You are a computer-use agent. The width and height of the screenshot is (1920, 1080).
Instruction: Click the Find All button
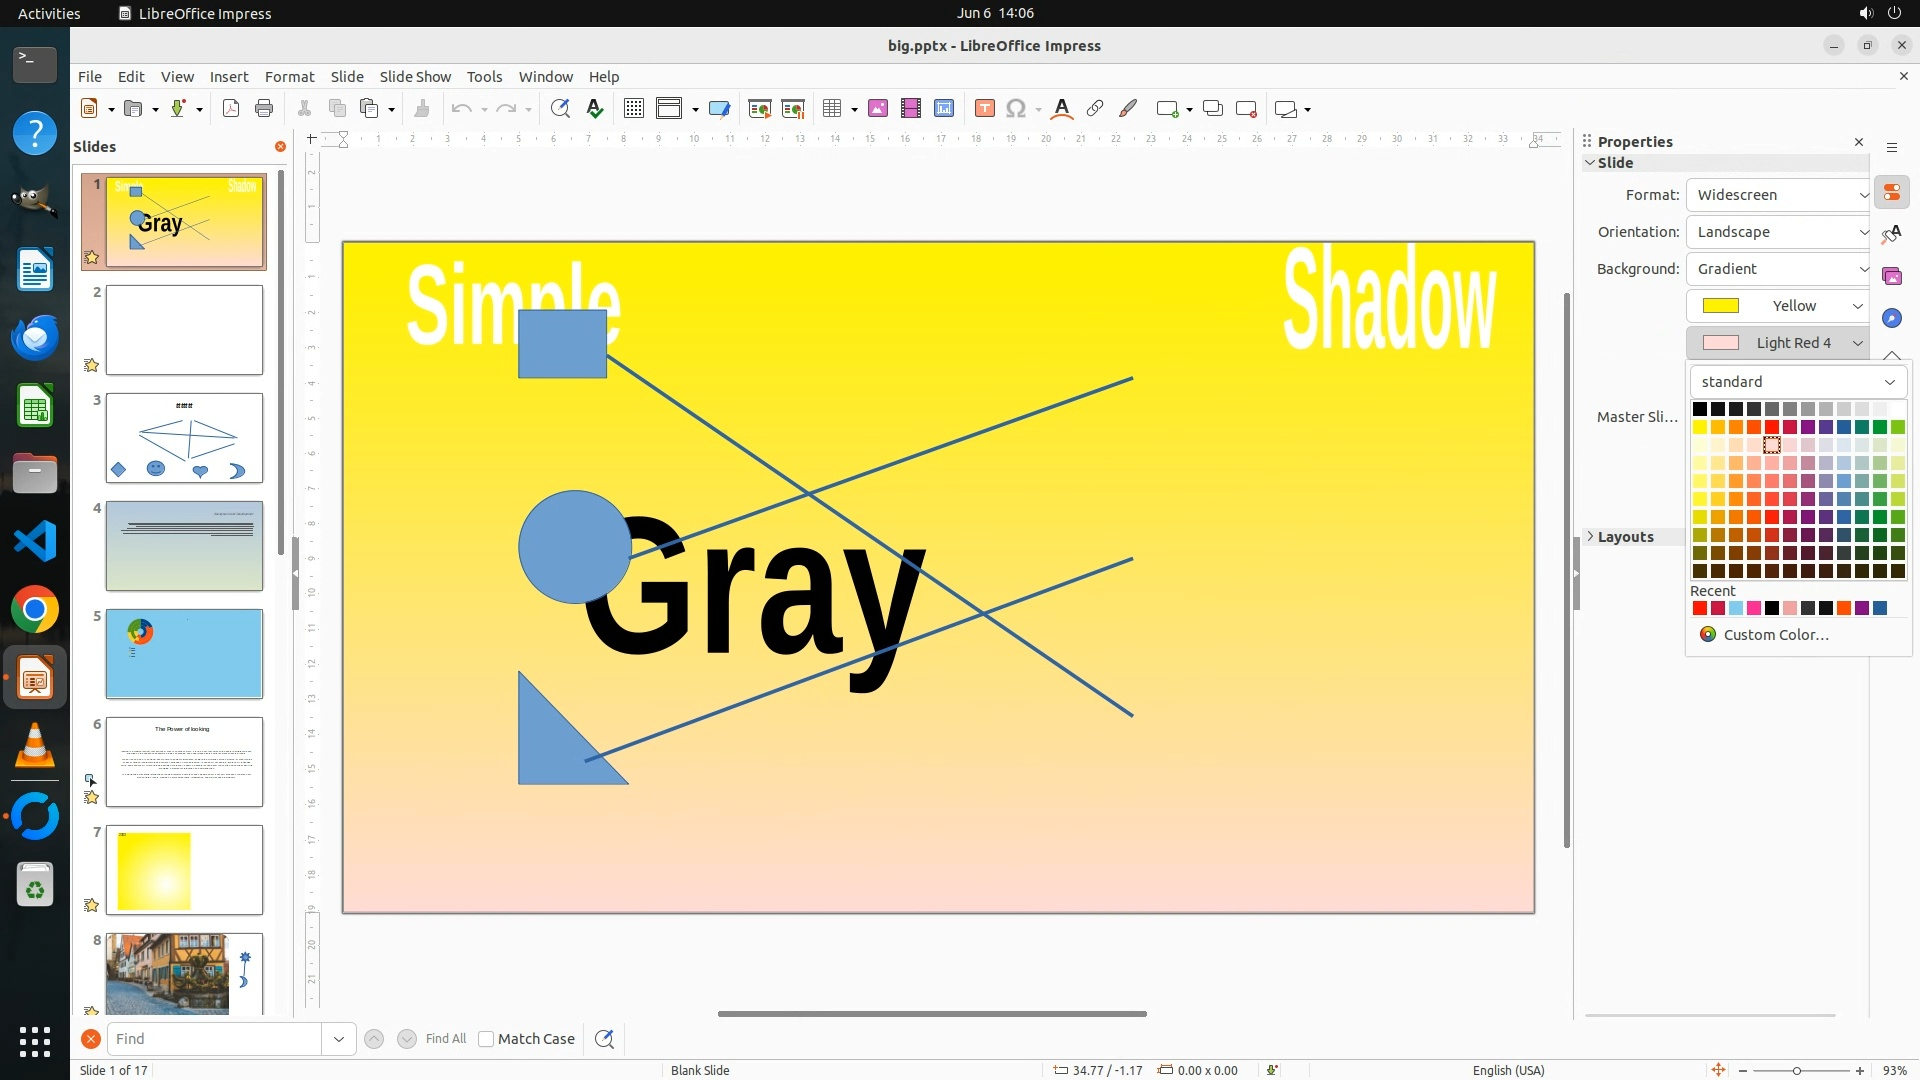pyautogui.click(x=445, y=1039)
